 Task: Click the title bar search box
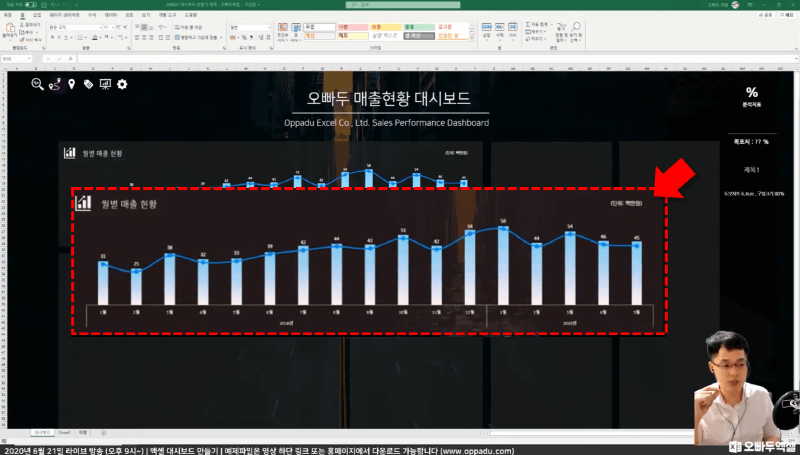click(x=403, y=5)
